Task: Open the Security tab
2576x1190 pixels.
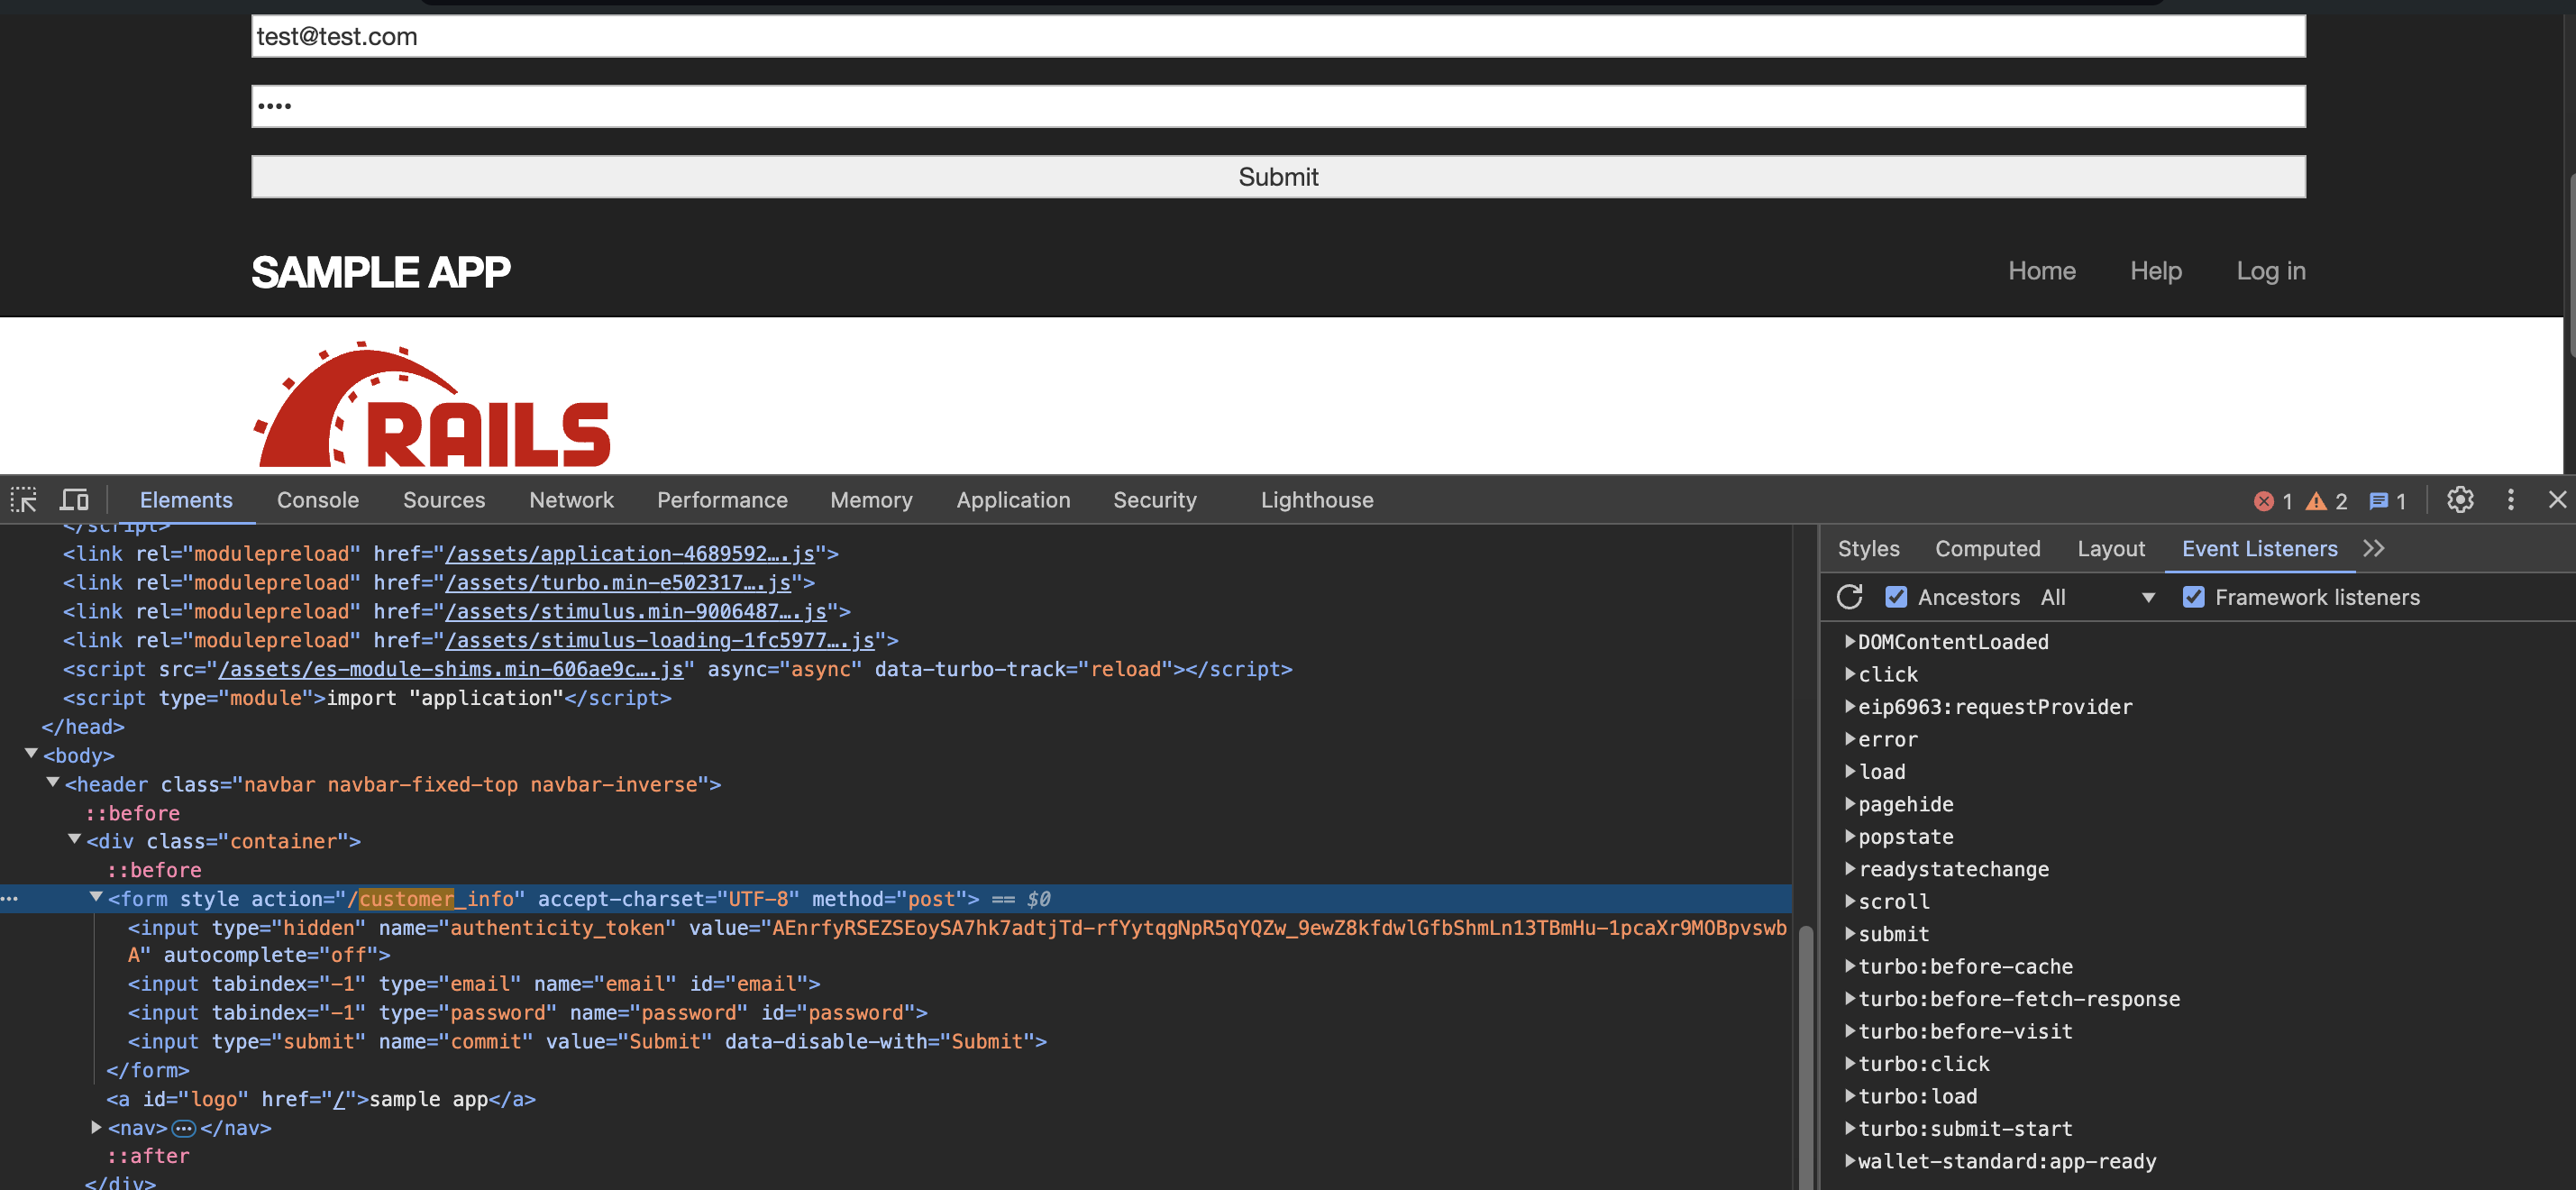Action: 1155,500
